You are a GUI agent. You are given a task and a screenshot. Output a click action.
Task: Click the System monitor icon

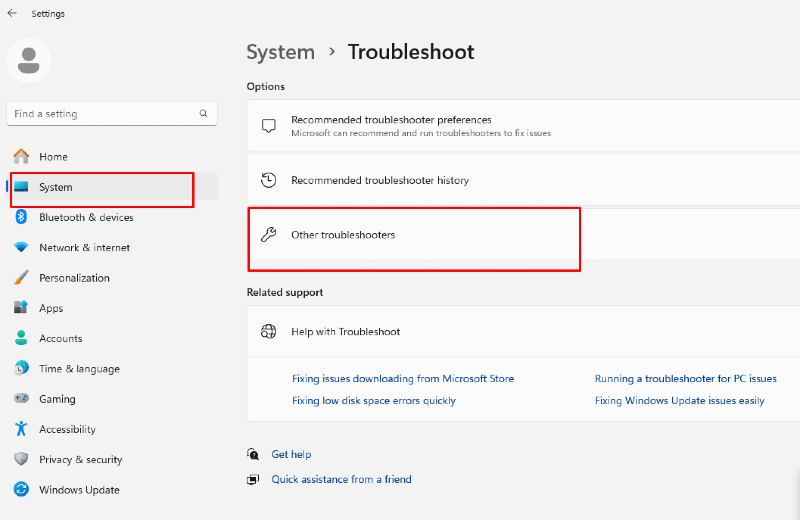pyautogui.click(x=21, y=187)
